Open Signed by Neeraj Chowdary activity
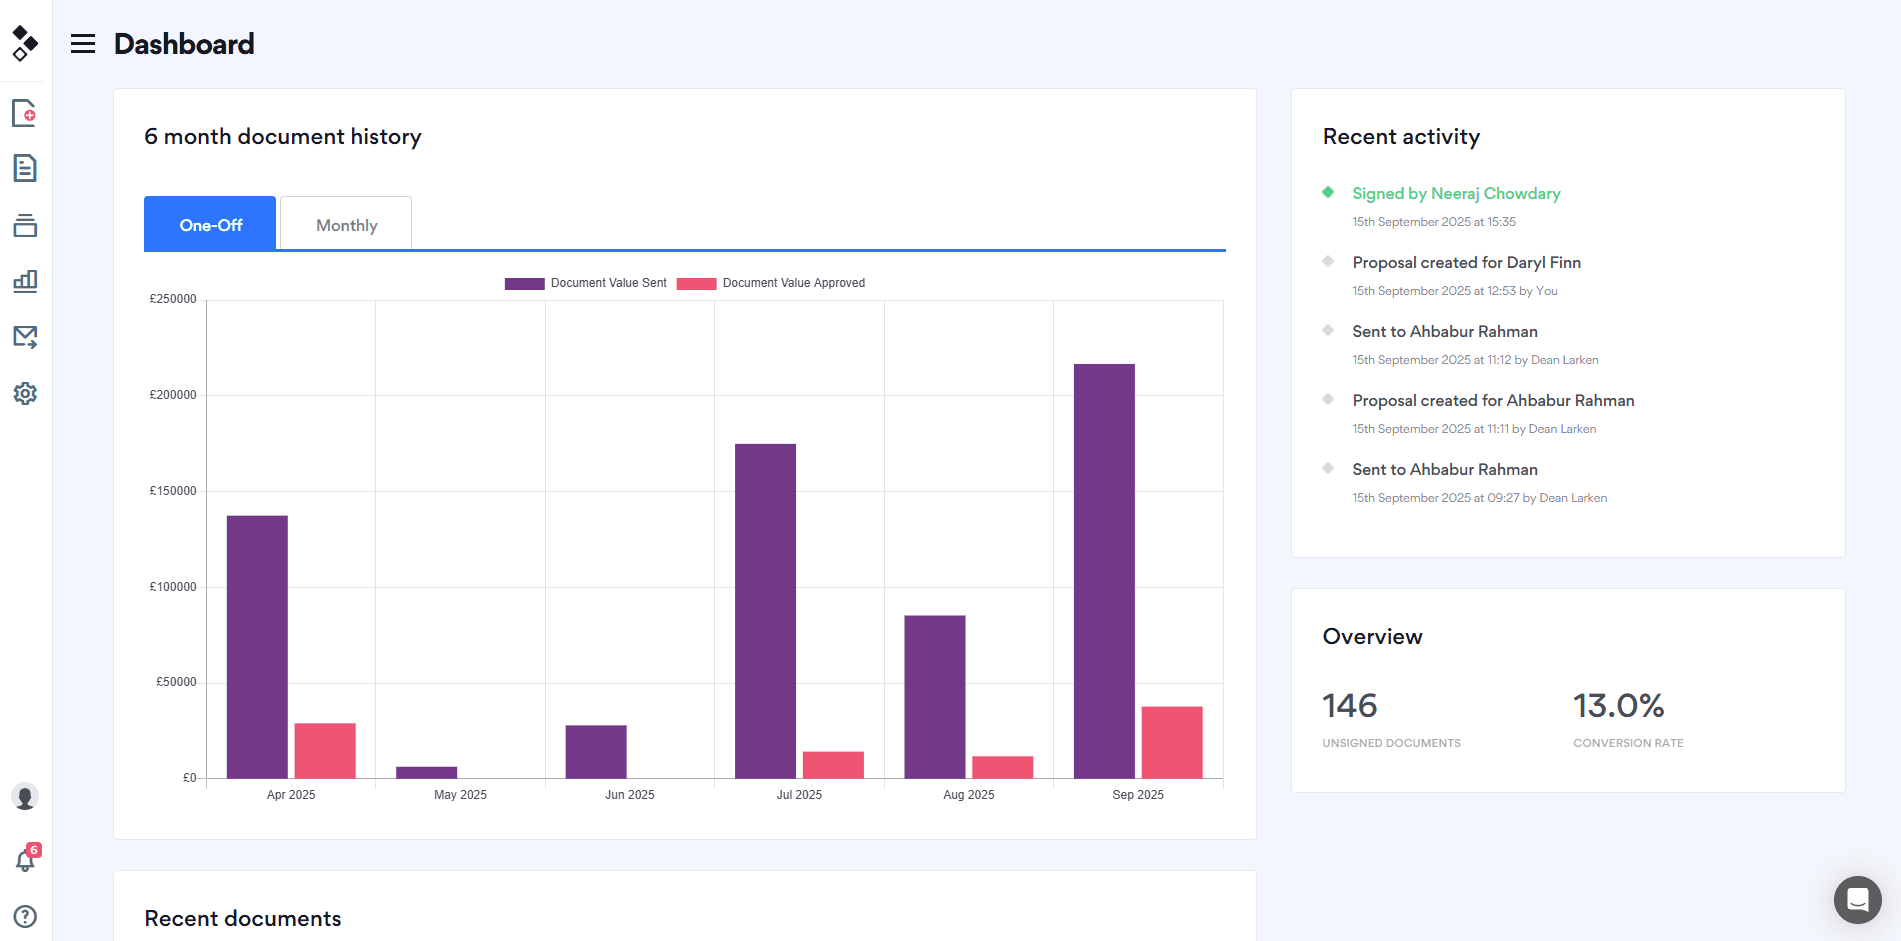The width and height of the screenshot is (1901, 941). tap(1456, 194)
